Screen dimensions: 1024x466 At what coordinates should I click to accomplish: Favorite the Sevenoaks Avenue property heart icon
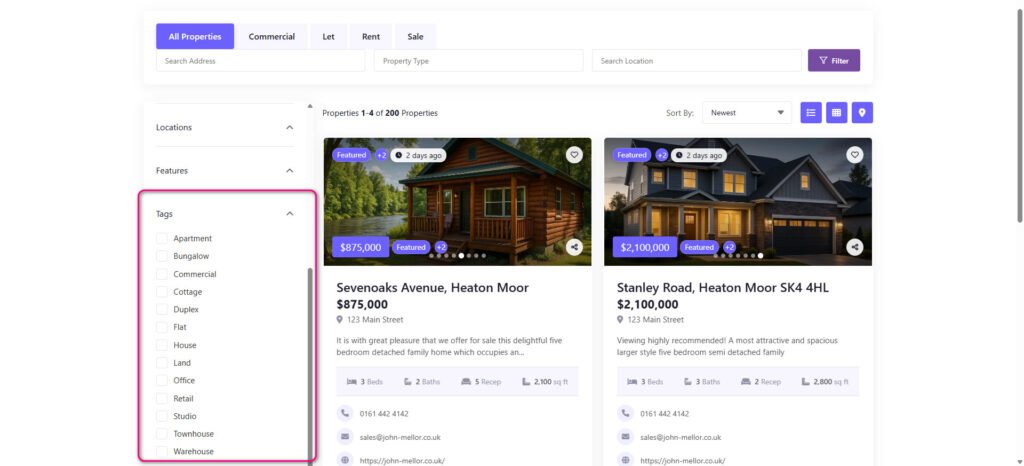[574, 155]
